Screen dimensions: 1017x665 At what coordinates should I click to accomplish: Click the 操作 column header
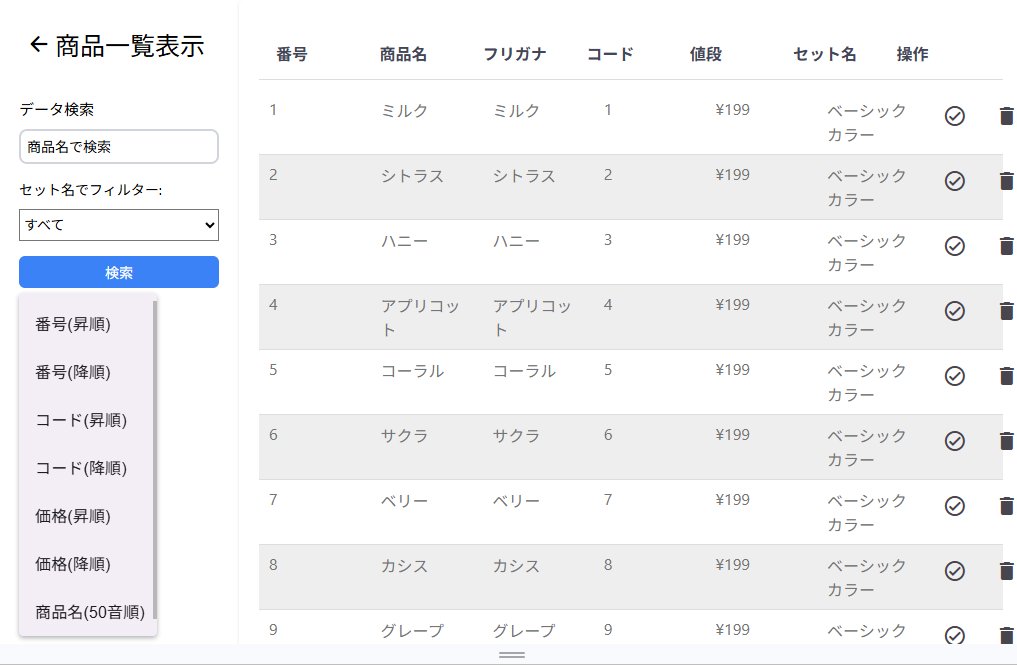pos(913,54)
